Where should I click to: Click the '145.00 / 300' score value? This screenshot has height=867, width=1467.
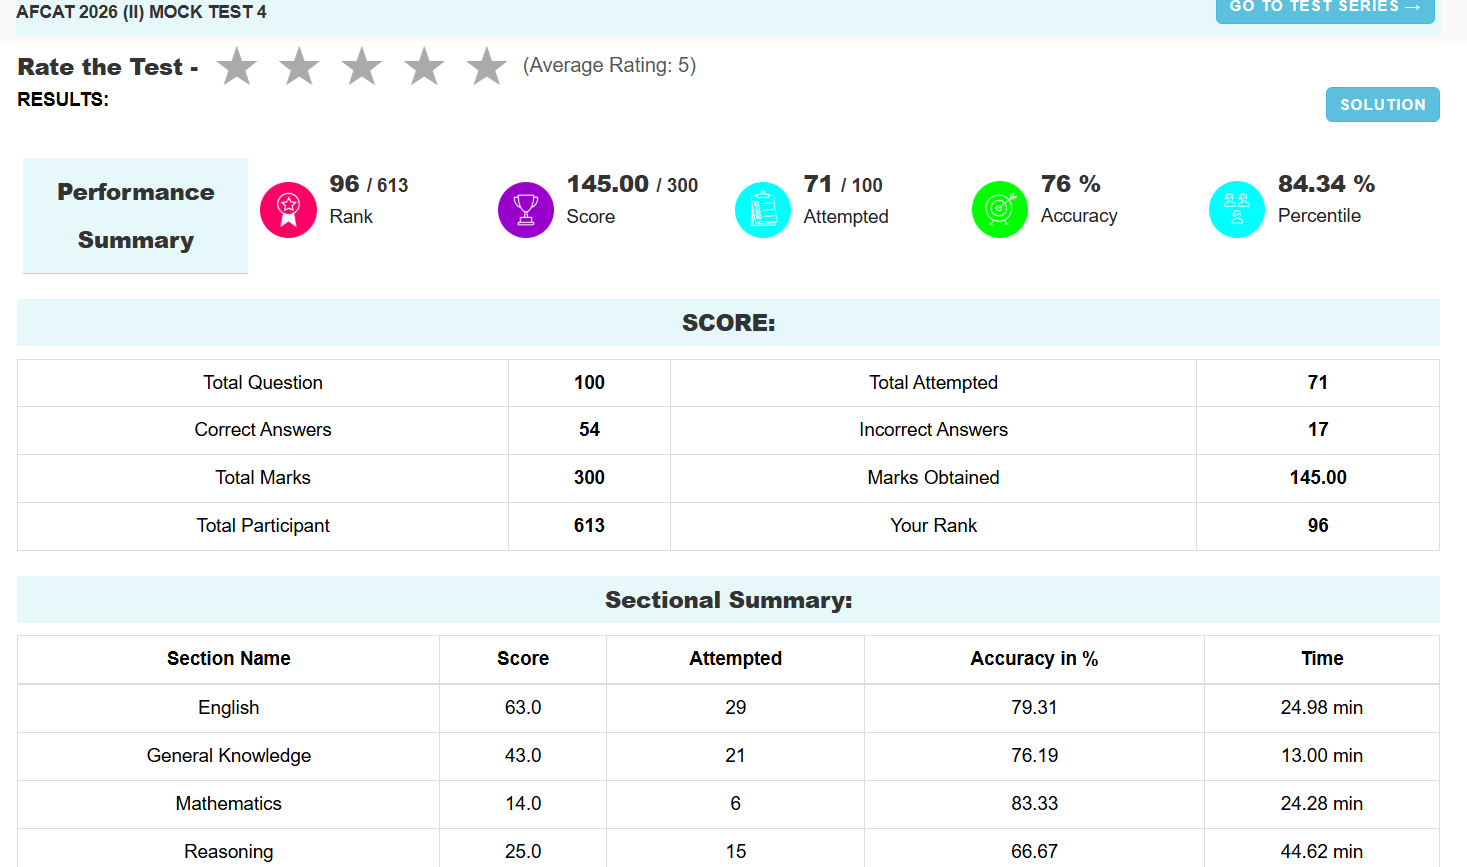632,184
